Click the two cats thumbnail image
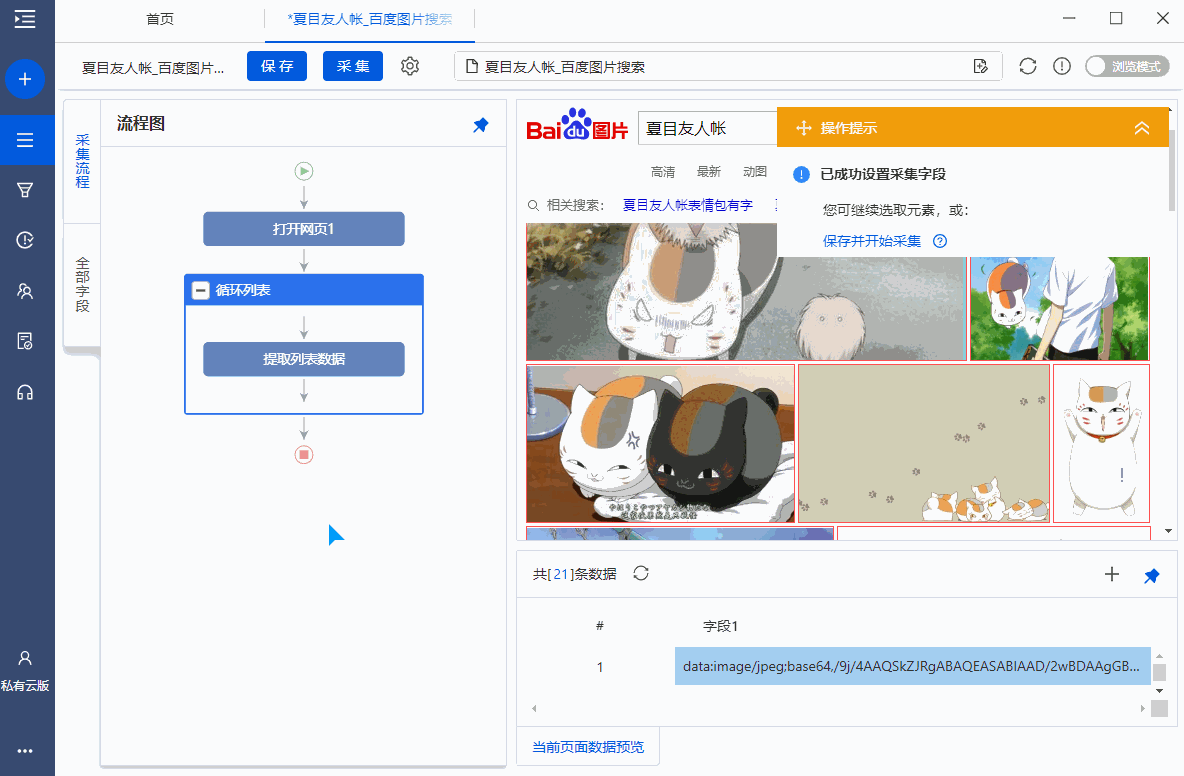 [661, 444]
